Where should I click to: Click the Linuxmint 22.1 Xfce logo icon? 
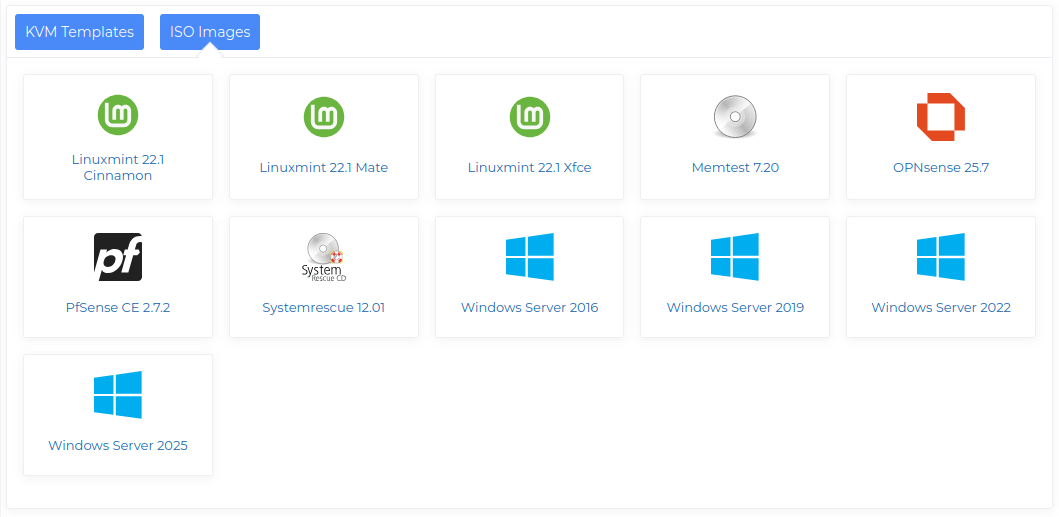[x=530, y=116]
